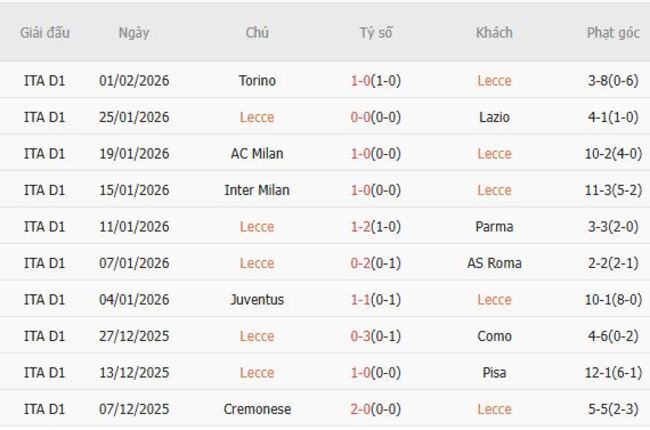Open the Lazio team link
Image resolution: width=650 pixels, height=430 pixels.
[x=494, y=117]
